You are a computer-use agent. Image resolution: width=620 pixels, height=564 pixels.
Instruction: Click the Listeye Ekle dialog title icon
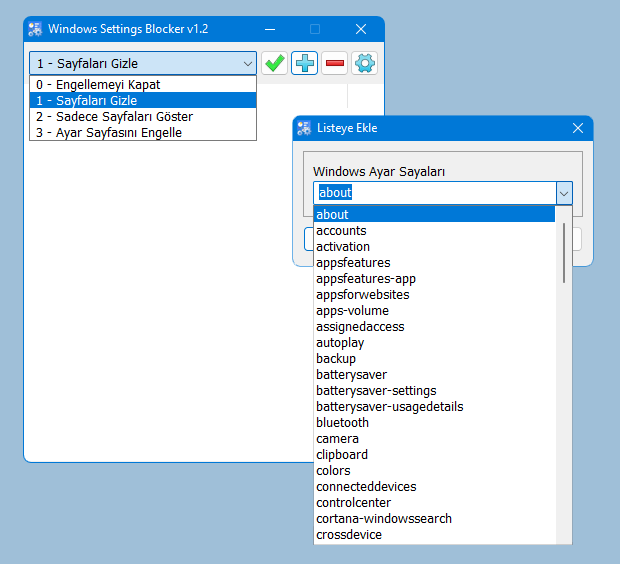tap(304, 128)
